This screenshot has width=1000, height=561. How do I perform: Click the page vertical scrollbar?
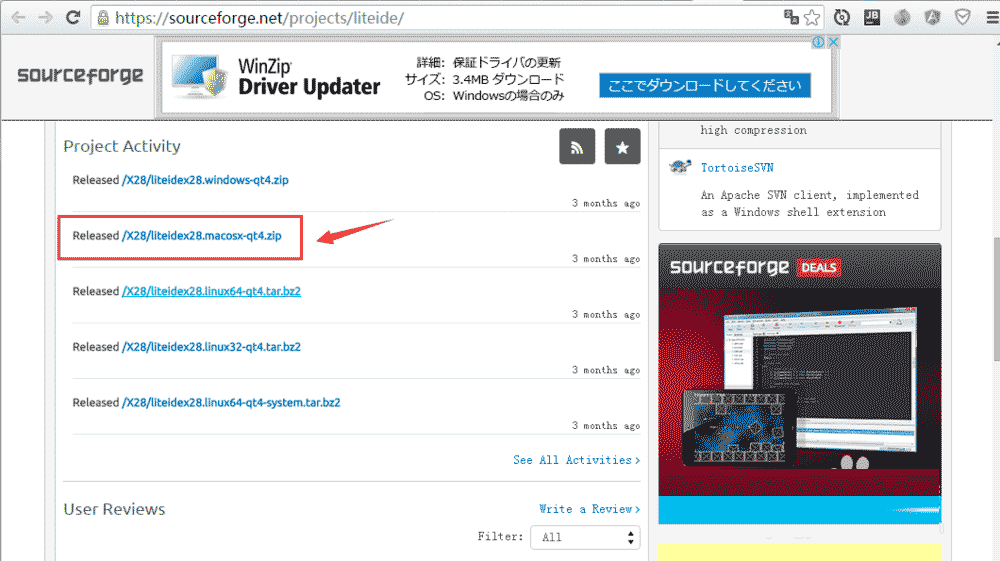point(996,300)
